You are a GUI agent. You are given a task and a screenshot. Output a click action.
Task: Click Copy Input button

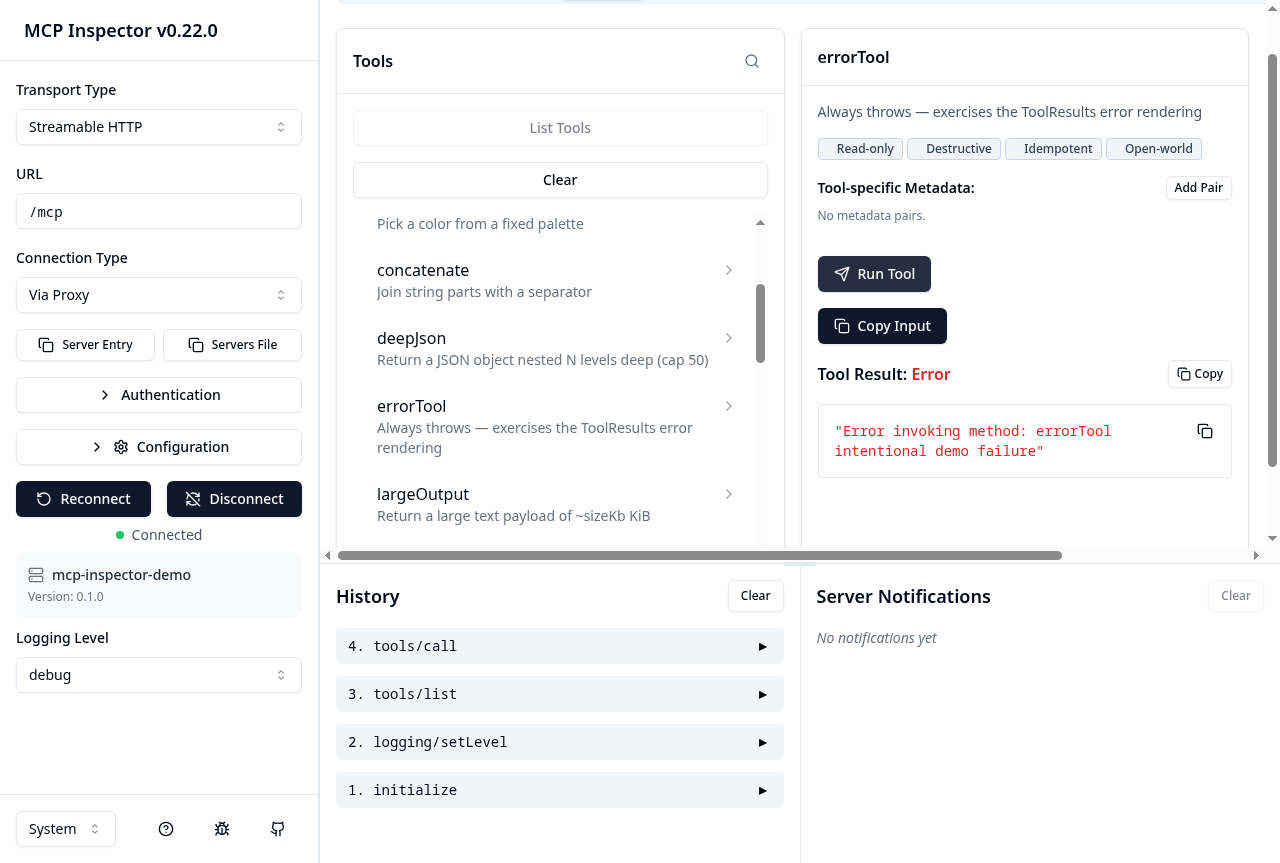pyautogui.click(x=882, y=326)
